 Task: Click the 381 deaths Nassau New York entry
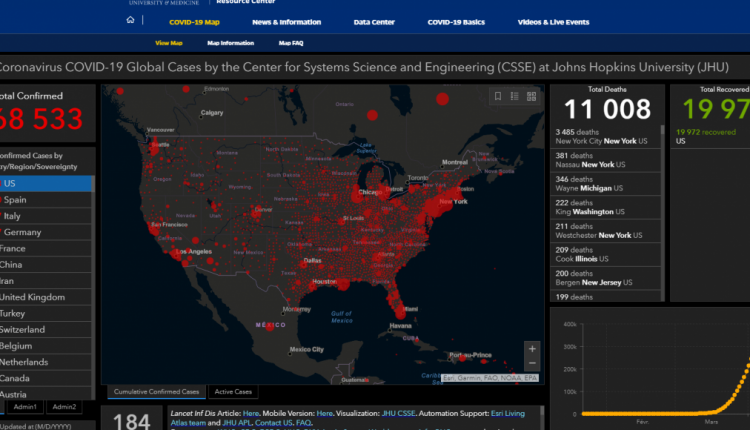(x=606, y=160)
